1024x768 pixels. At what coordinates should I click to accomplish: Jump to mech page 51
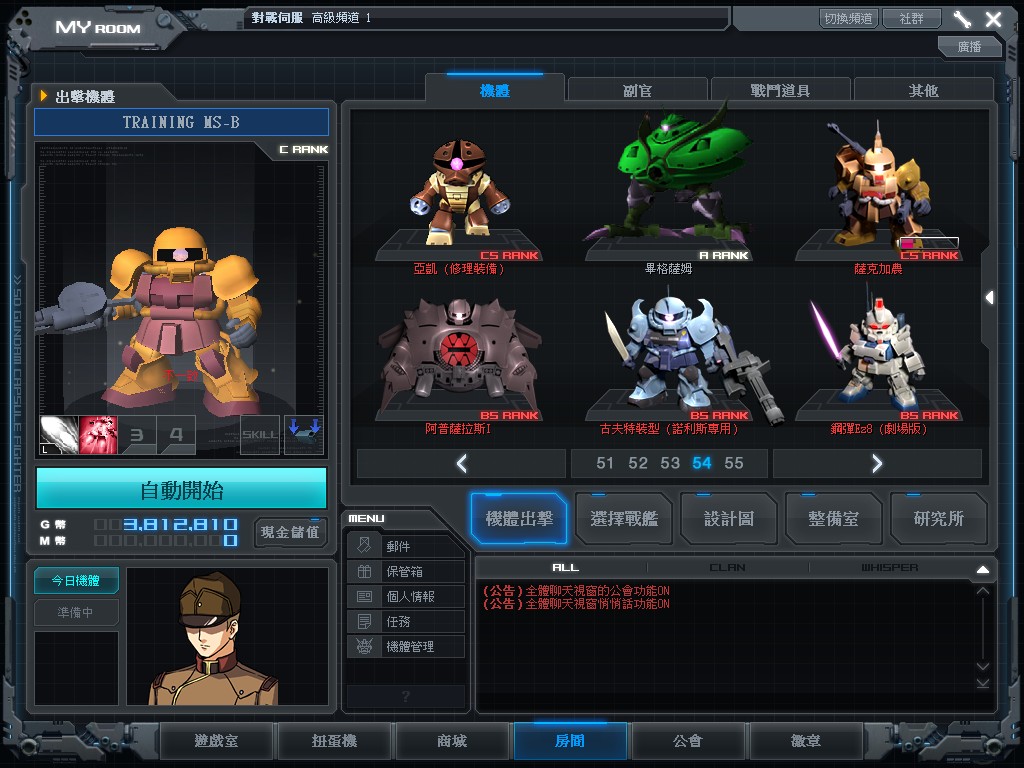(605, 464)
